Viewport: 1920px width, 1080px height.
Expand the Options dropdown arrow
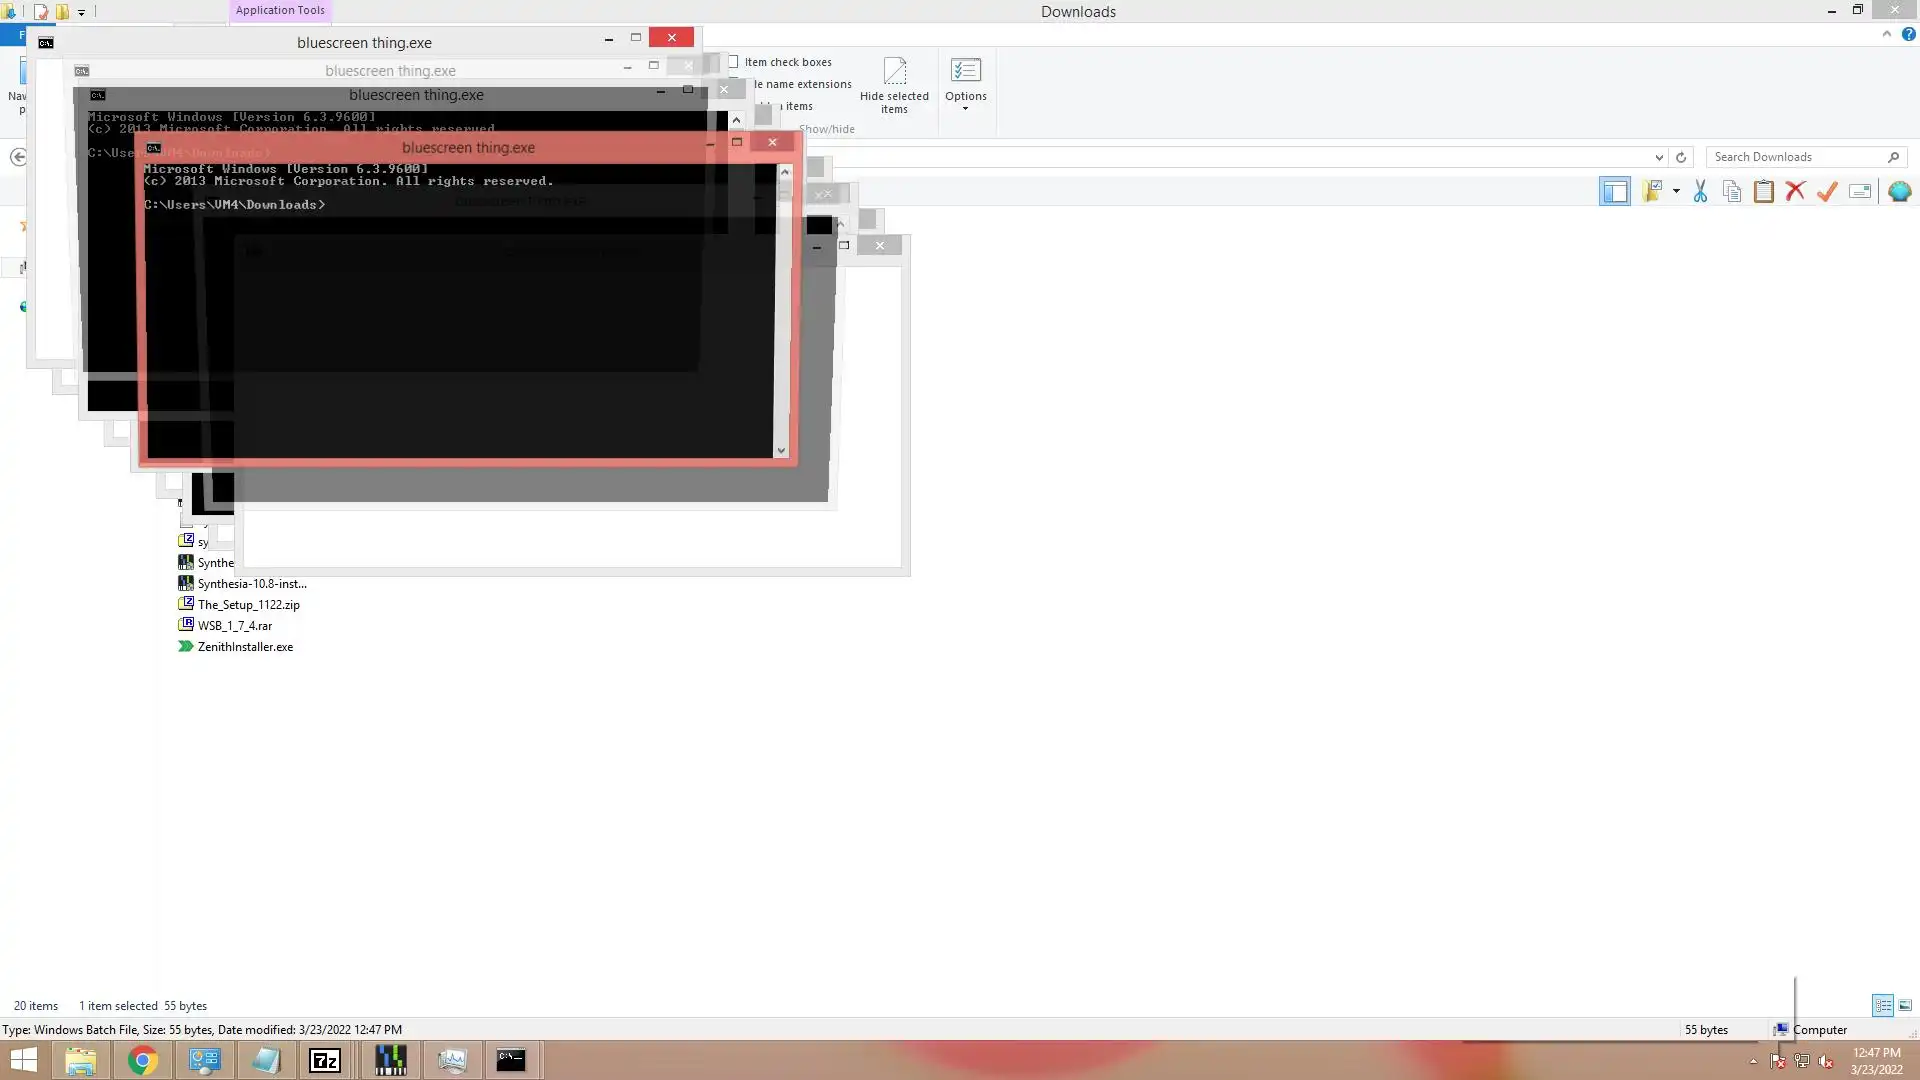965,109
